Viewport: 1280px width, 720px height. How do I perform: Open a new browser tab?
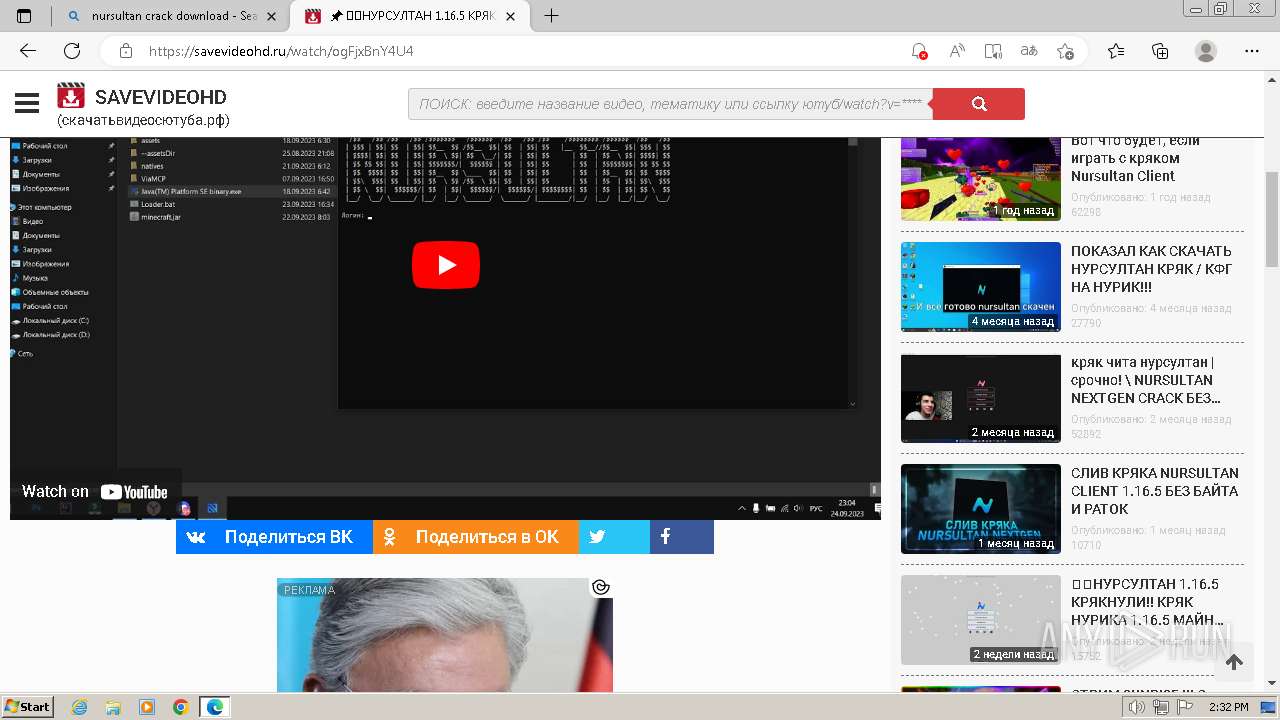(551, 16)
